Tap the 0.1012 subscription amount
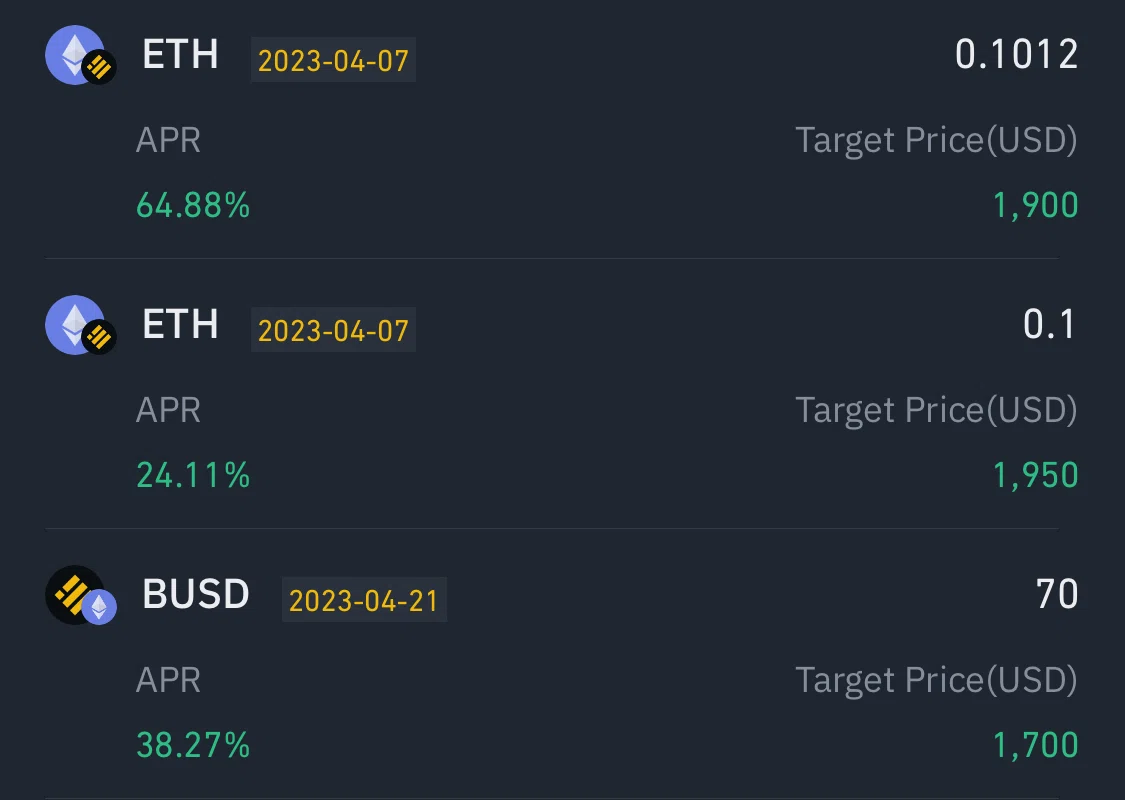The image size is (1125, 800). click(1017, 55)
